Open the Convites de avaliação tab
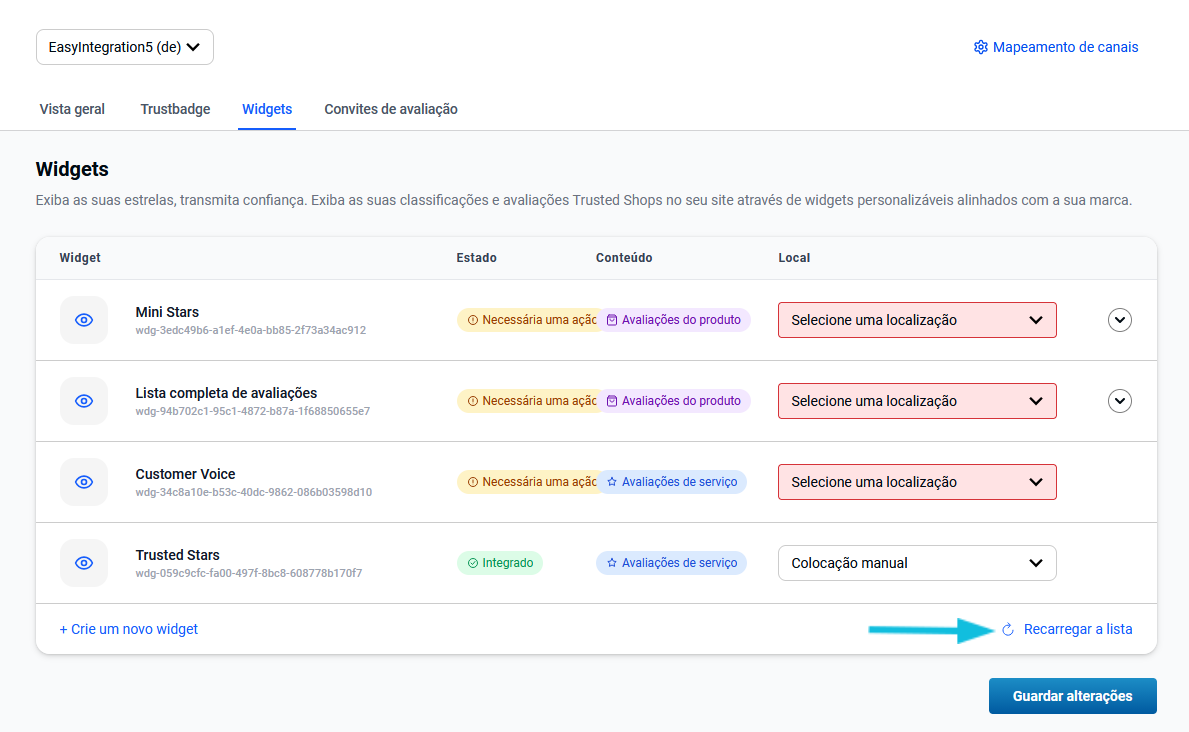Image resolution: width=1189 pixels, height=732 pixels. (391, 109)
